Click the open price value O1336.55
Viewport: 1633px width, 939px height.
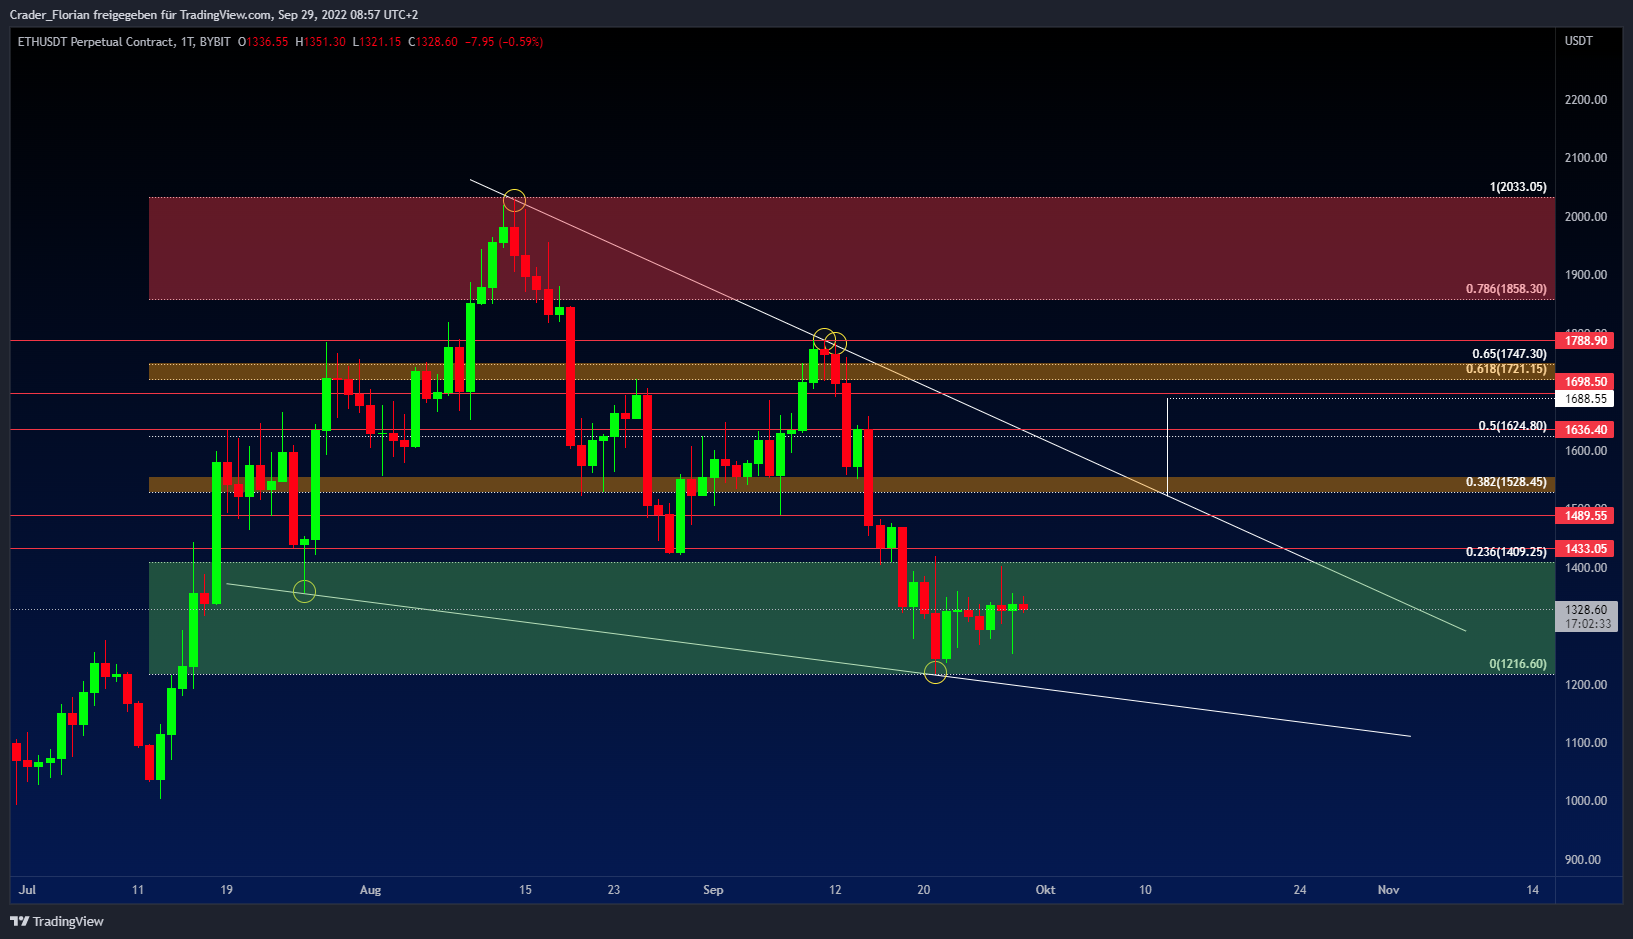pyautogui.click(x=263, y=42)
